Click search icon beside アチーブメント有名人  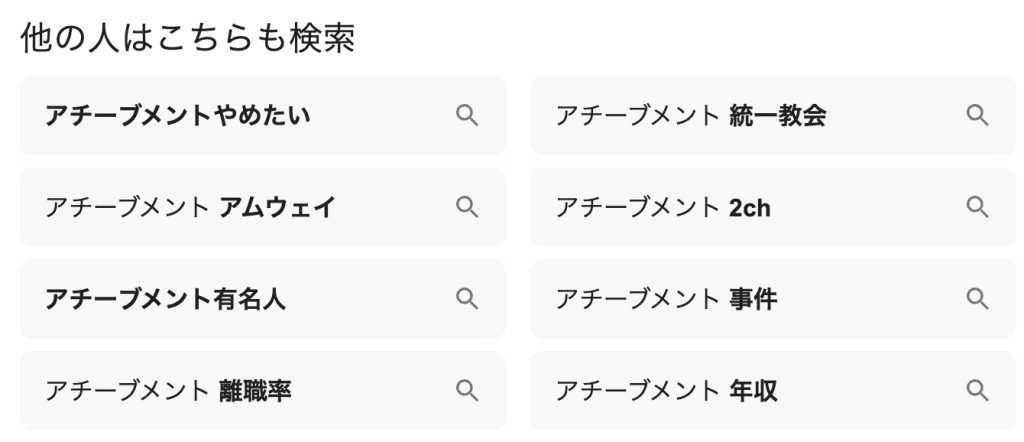pos(466,298)
